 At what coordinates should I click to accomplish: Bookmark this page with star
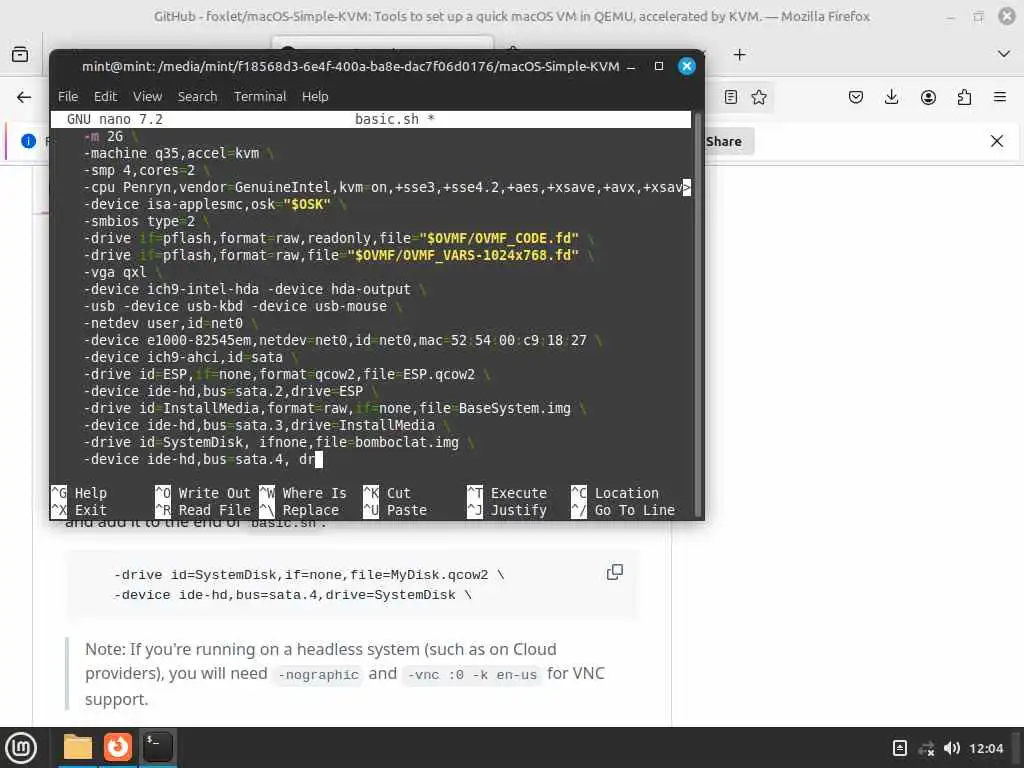759,97
